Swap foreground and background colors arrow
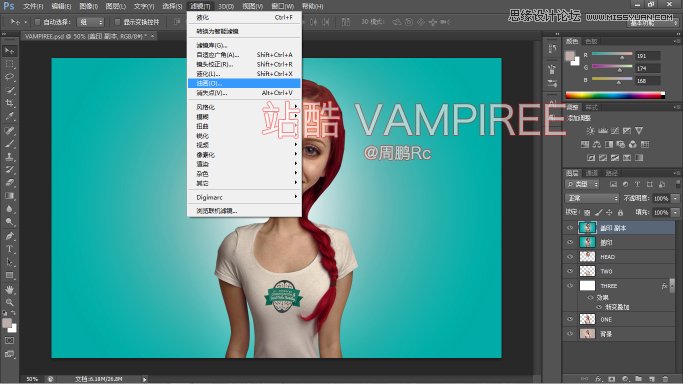Screen dimensions: 683x384 coord(14,313)
